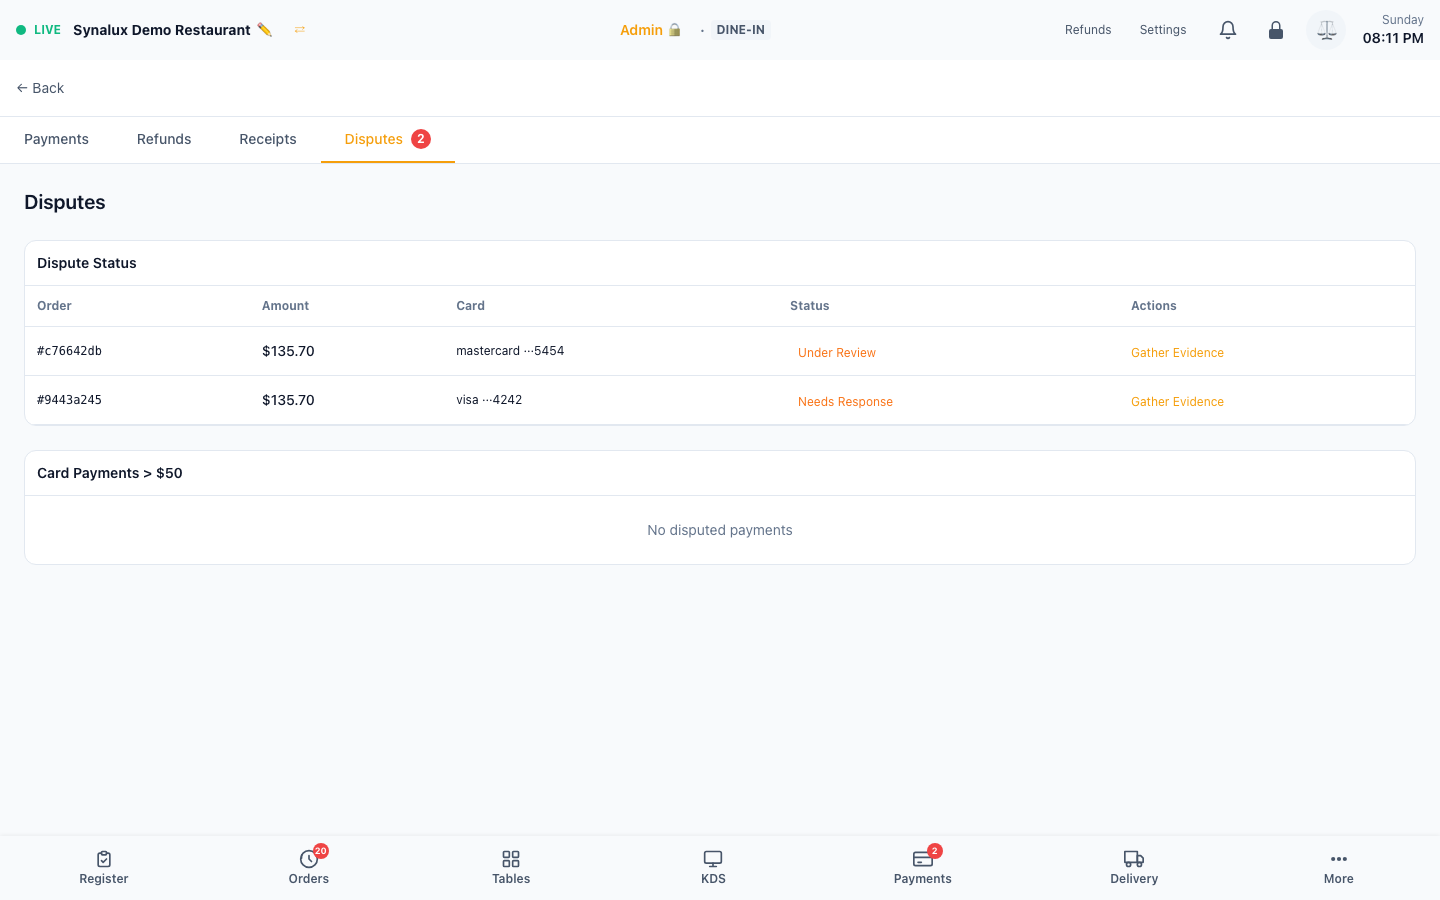Switch to the Refunds tab
Screen dimensions: 1440x900
click(x=164, y=139)
